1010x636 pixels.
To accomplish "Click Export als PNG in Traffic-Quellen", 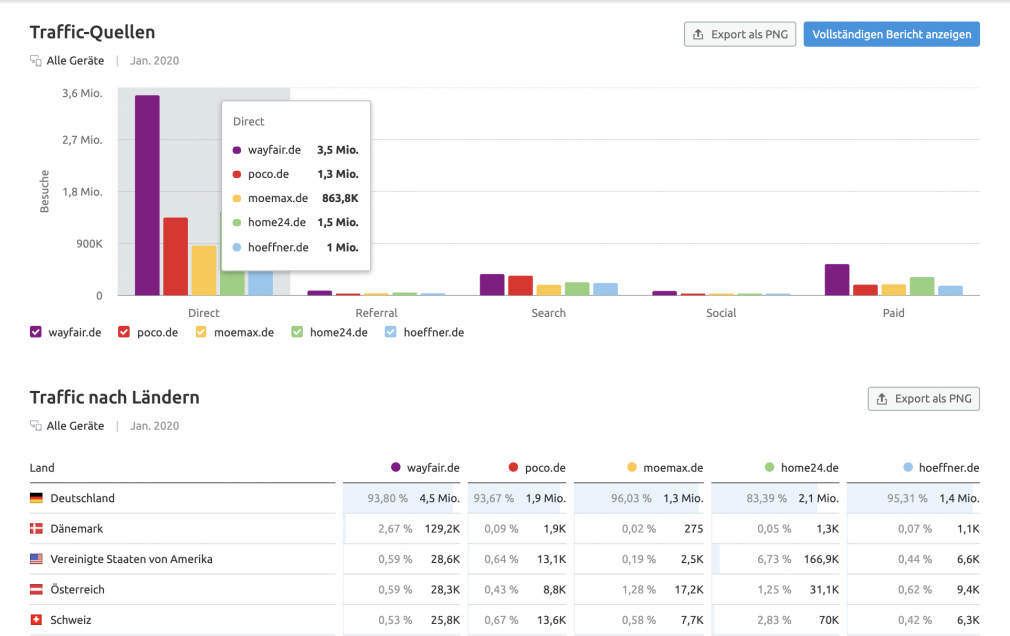I will click(739, 34).
